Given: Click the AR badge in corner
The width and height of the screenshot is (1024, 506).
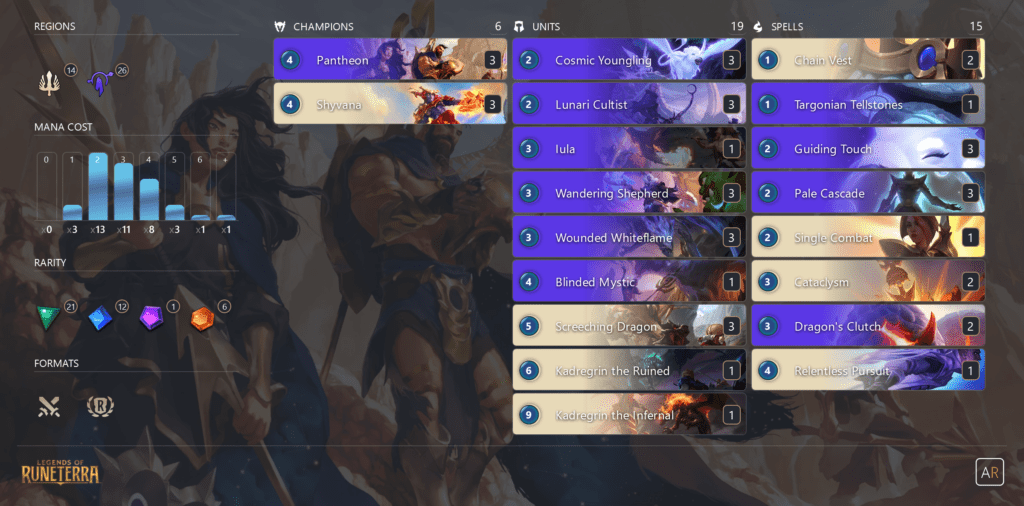Looking at the screenshot, I should 989,472.
